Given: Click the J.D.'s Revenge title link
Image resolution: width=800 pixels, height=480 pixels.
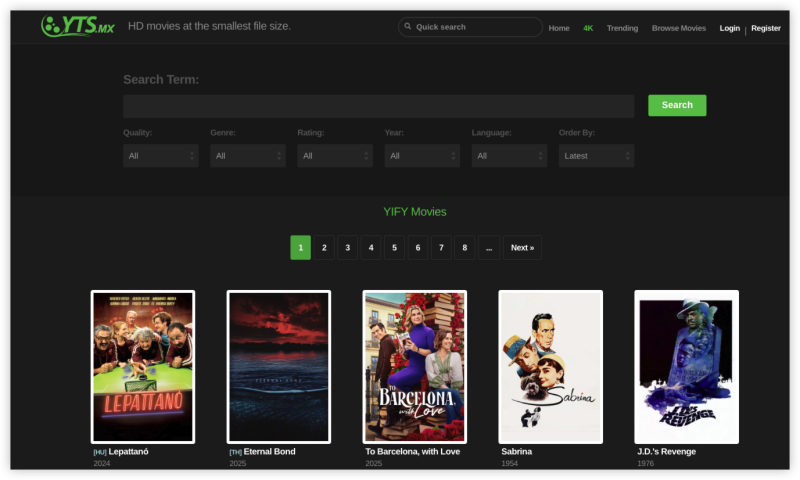Looking at the screenshot, I should (x=666, y=451).
